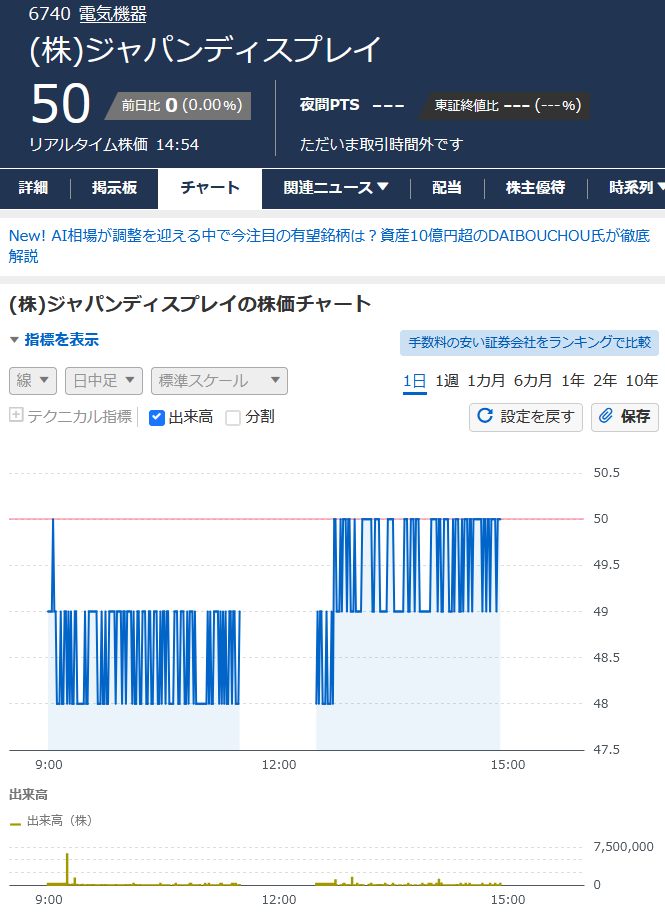
Task: Click the 夜間PTS label
Action: click(330, 105)
